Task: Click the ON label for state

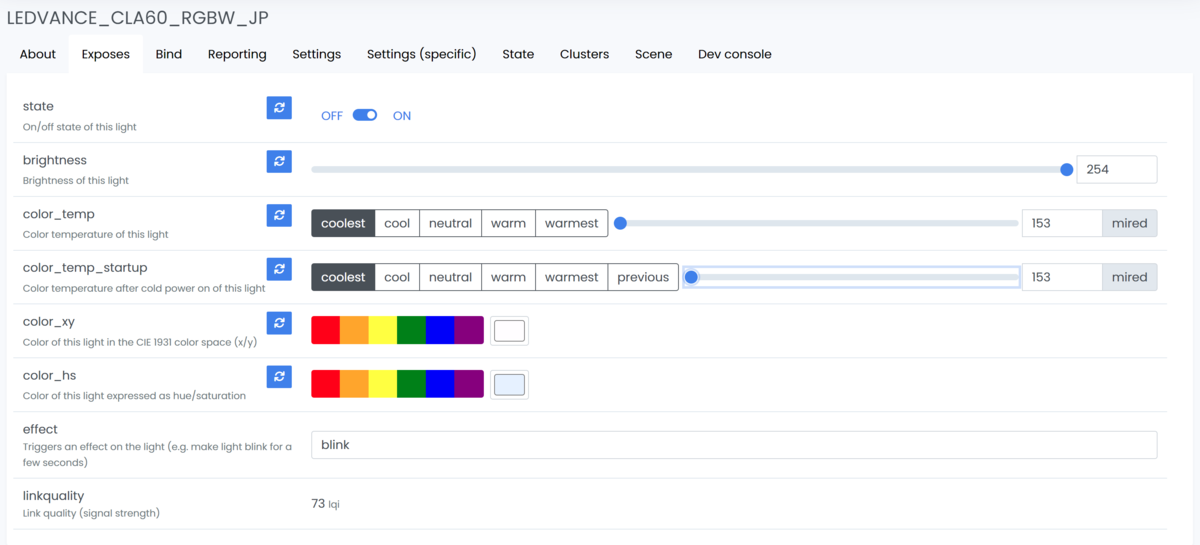Action: click(402, 116)
